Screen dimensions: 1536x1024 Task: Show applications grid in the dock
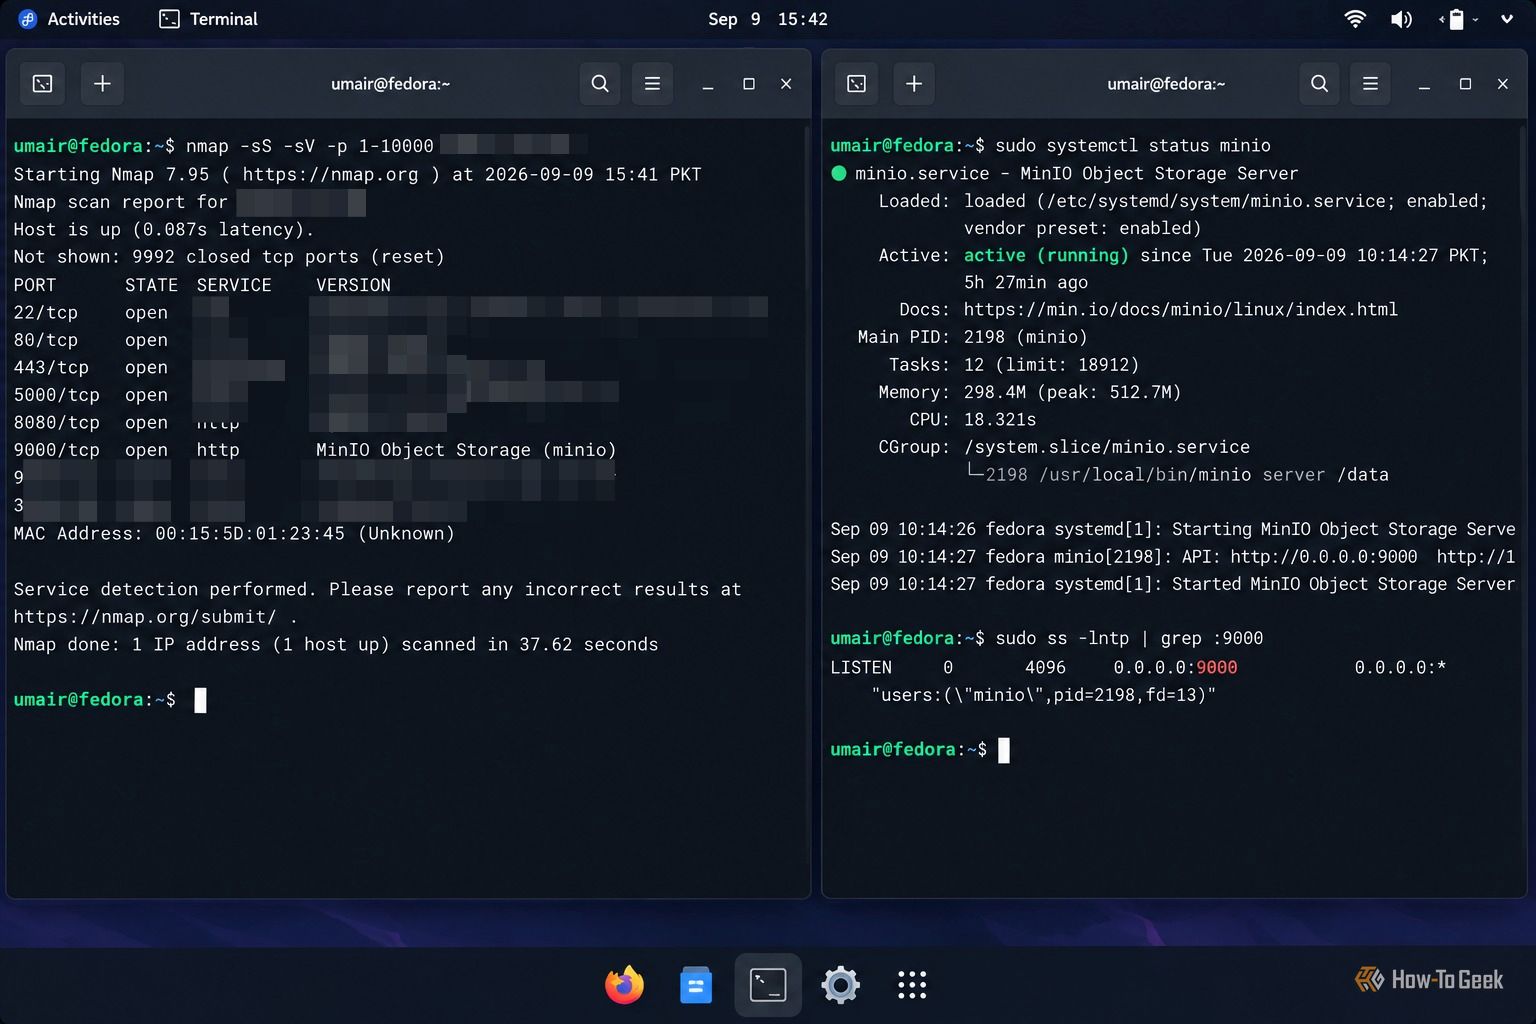pos(912,985)
